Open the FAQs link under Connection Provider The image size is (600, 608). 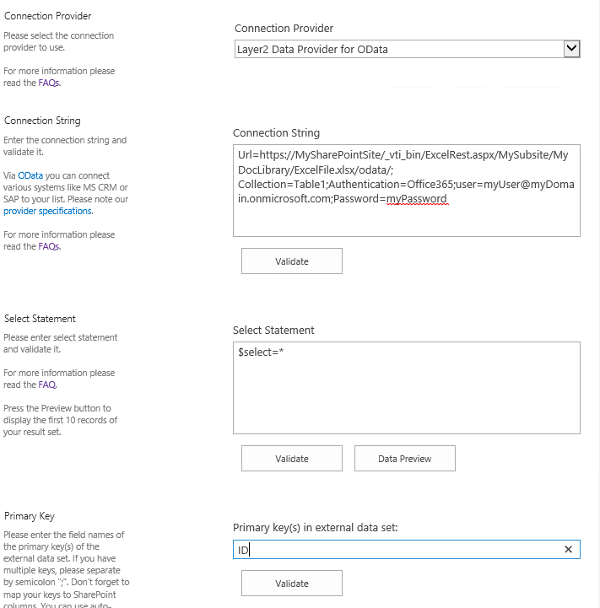pyautogui.click(x=49, y=83)
